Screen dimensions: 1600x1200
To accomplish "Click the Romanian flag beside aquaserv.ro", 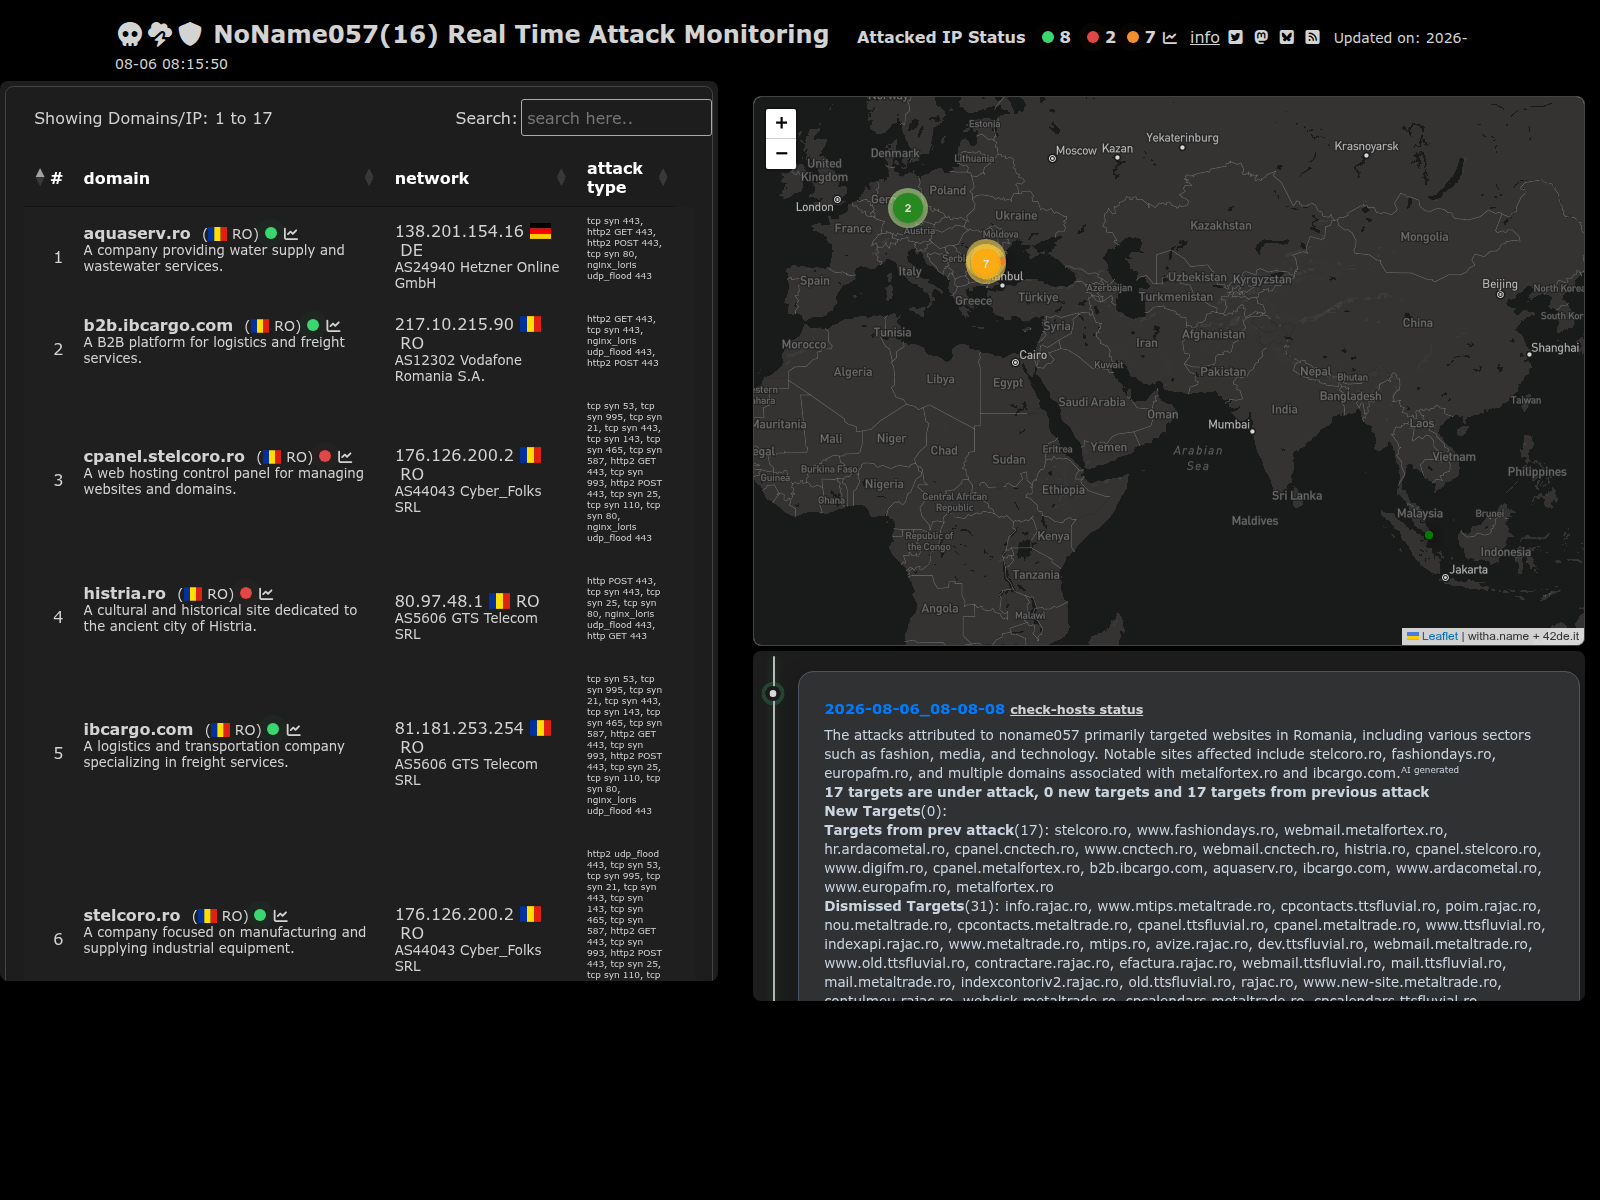I will pos(218,234).
